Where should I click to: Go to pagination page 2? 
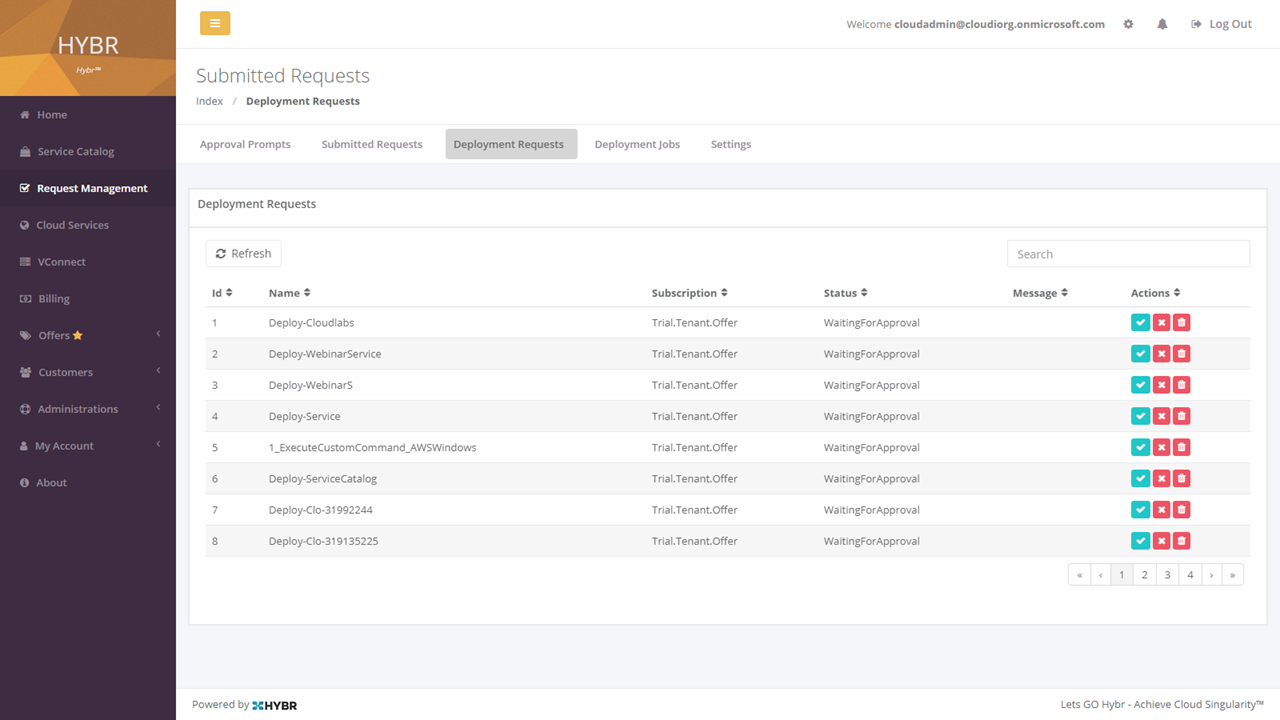pos(1144,575)
